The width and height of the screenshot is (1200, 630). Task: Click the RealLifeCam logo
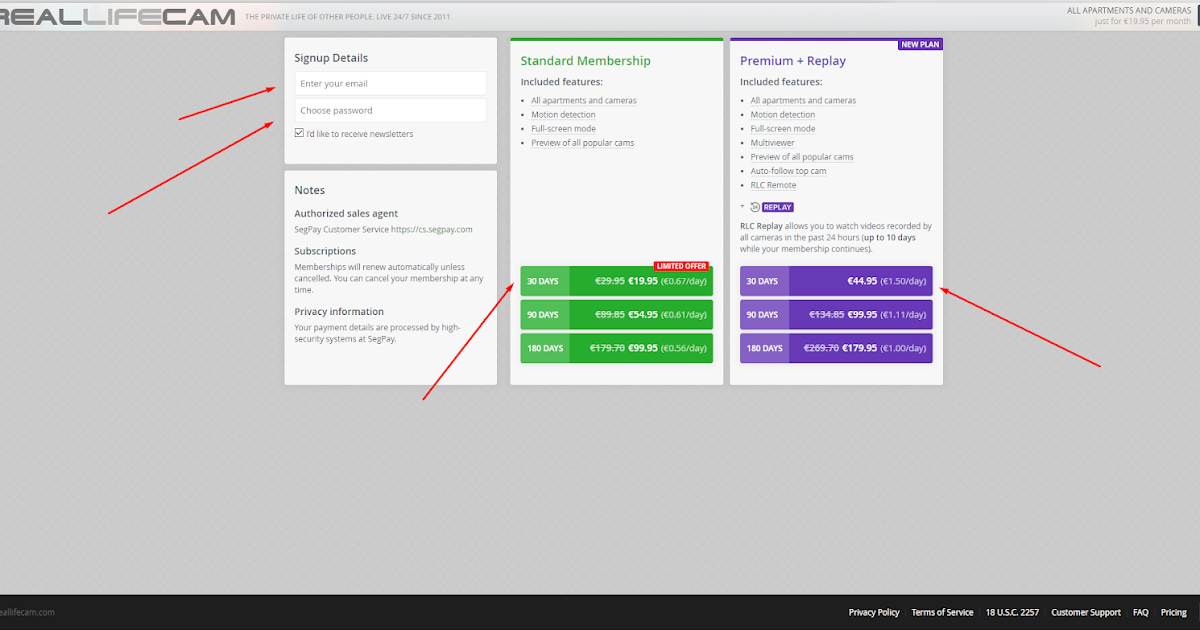(x=118, y=16)
